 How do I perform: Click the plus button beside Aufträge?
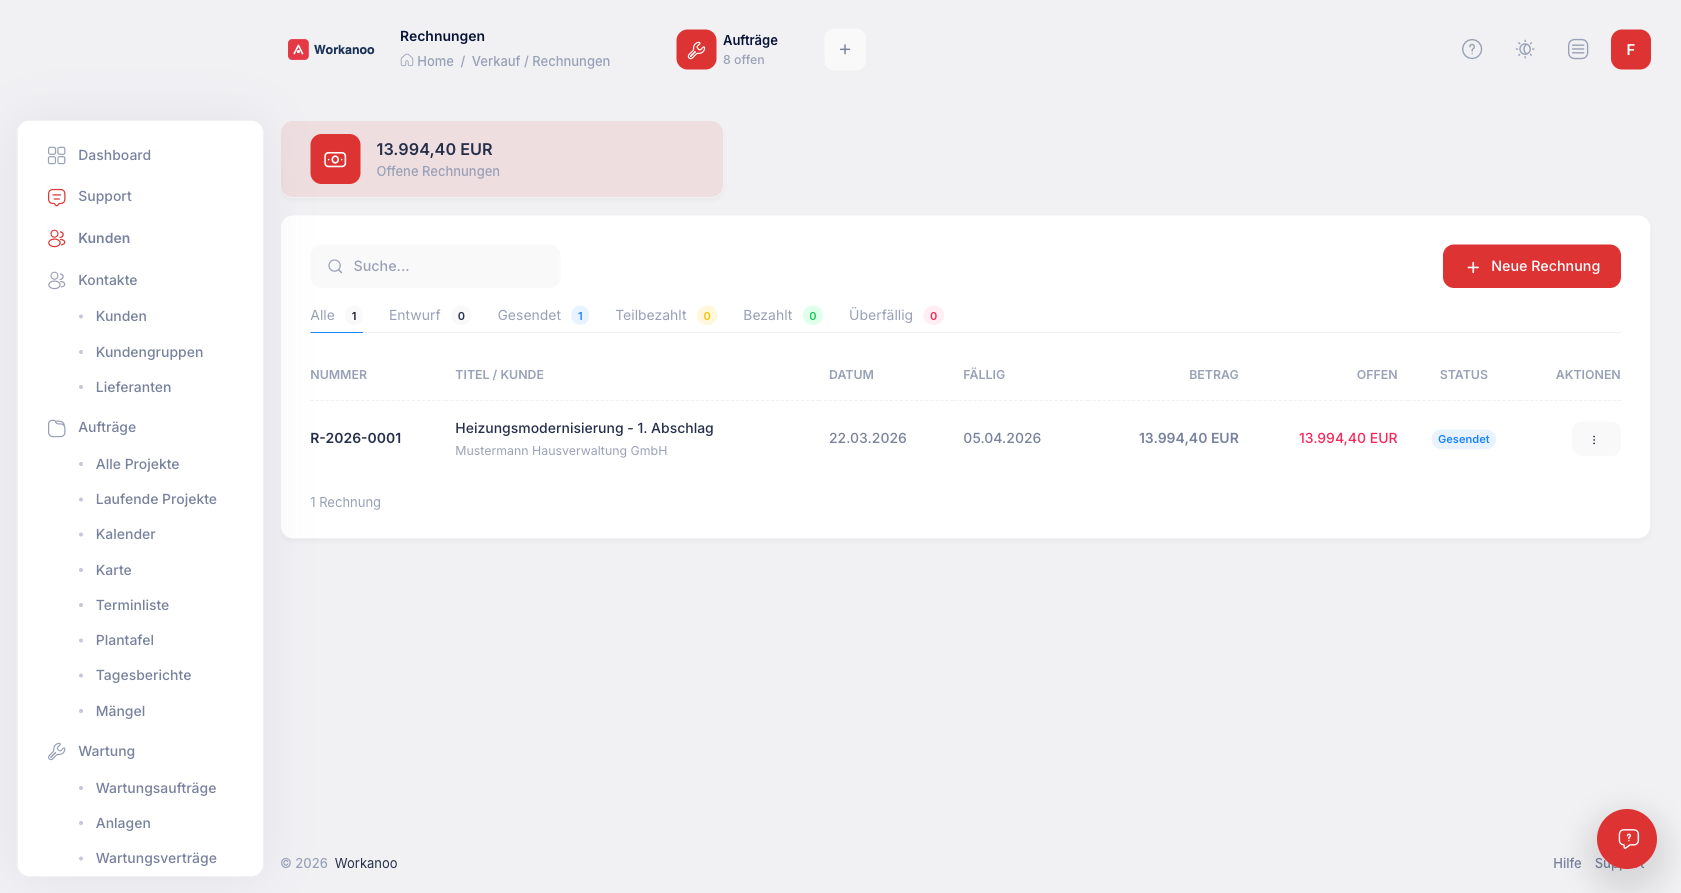click(845, 49)
